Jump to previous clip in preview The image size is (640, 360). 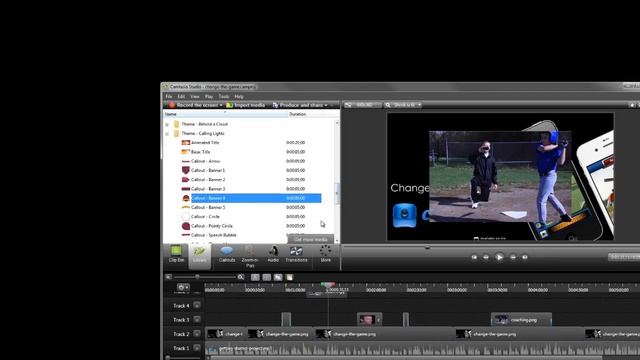pos(474,257)
